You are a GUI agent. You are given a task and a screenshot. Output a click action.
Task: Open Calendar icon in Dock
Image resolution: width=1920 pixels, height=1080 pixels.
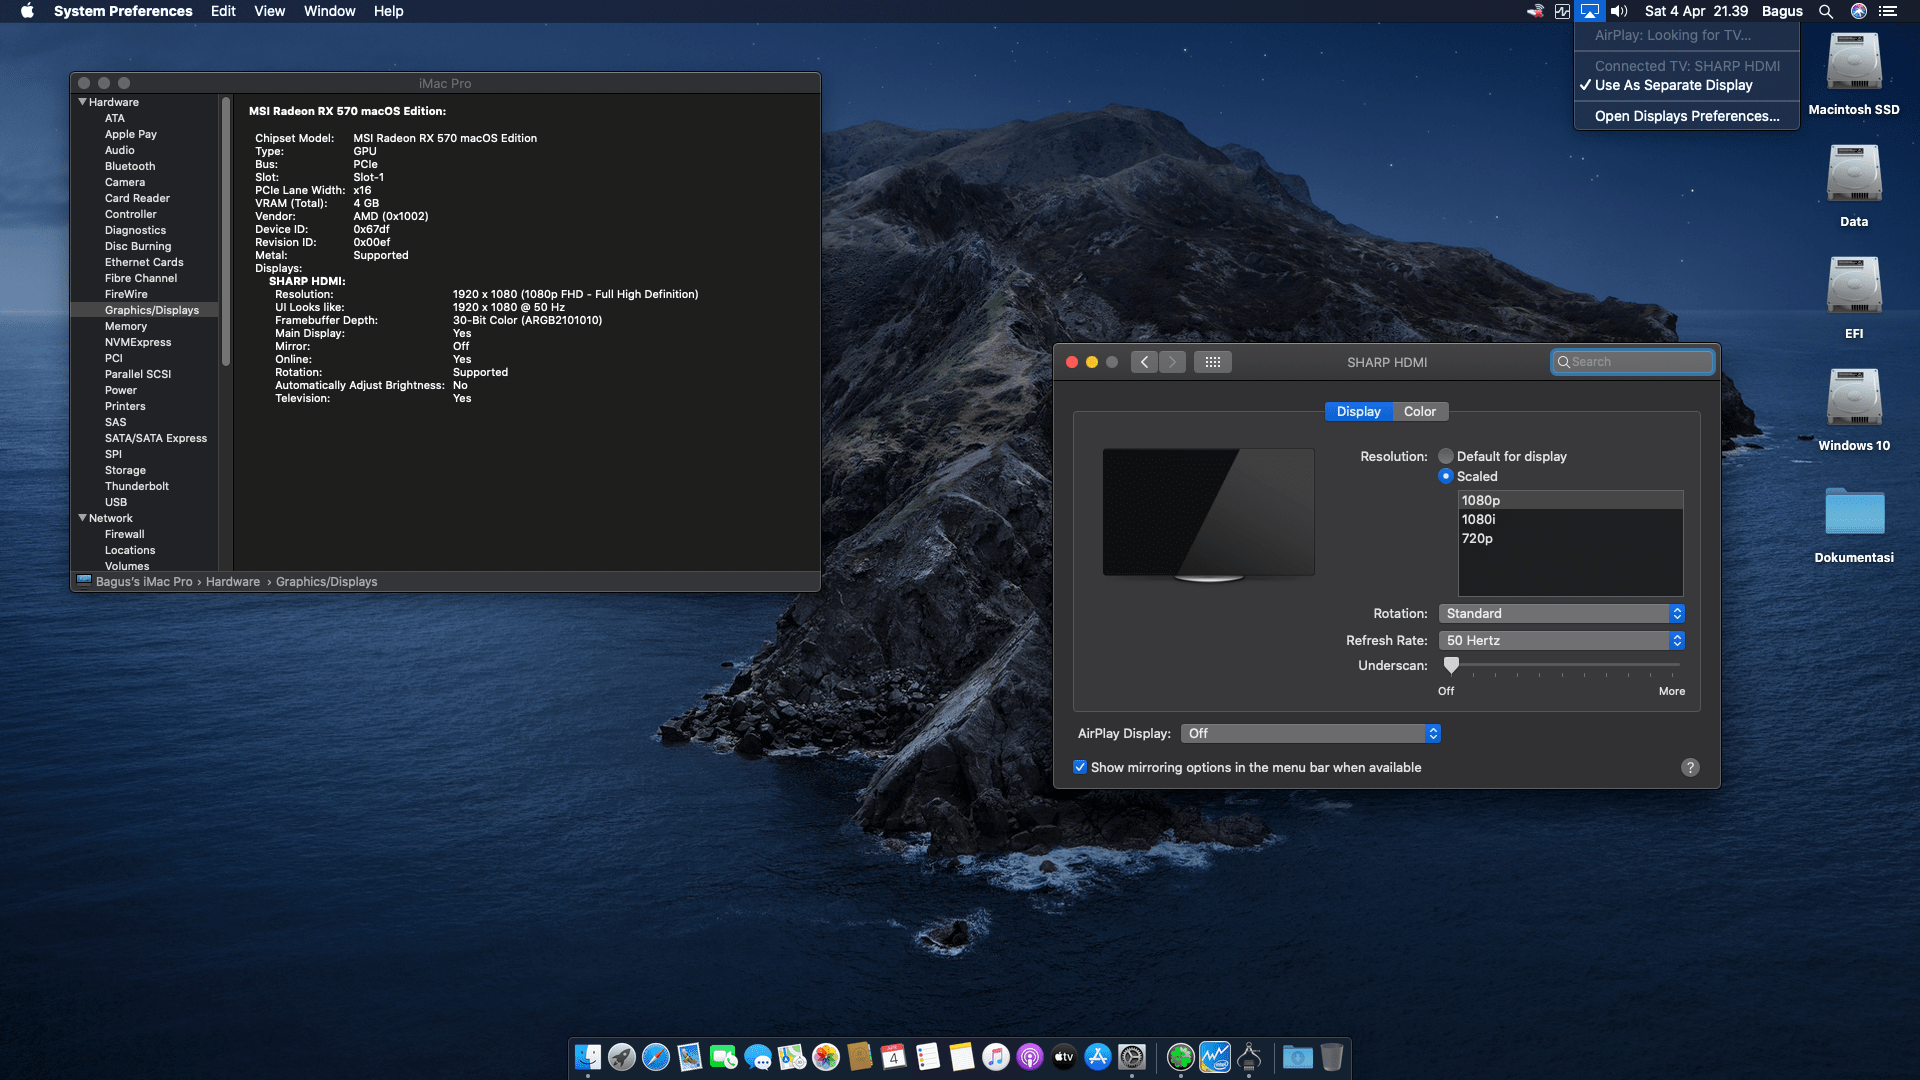click(x=894, y=1057)
